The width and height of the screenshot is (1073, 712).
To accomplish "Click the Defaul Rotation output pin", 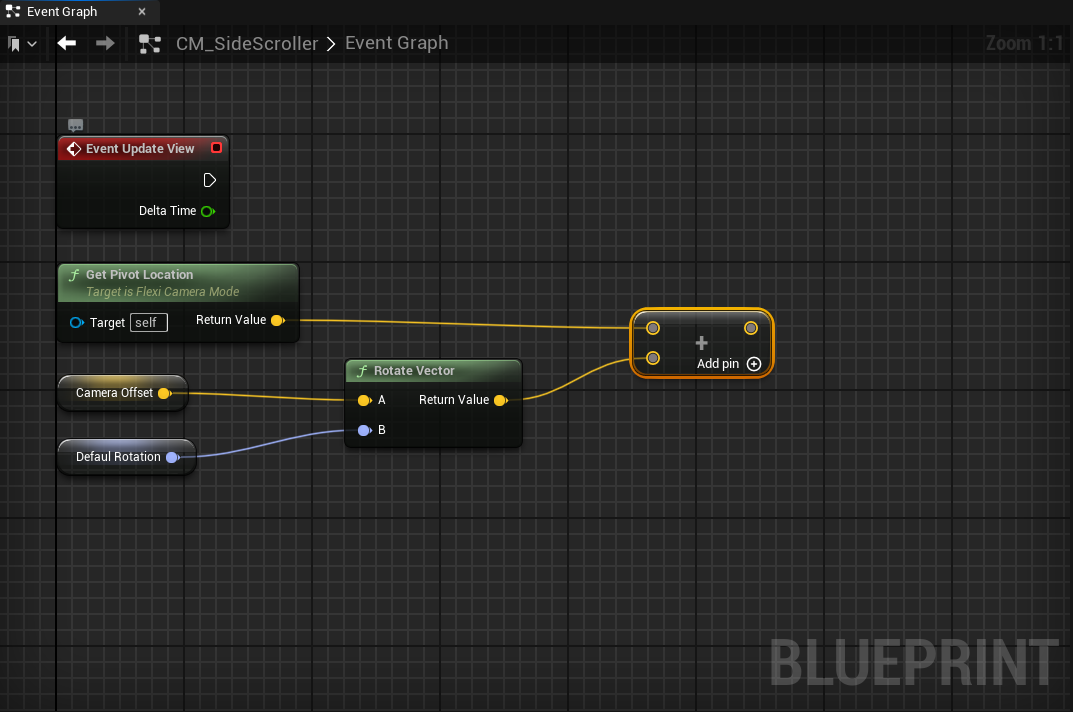I will (x=172, y=457).
